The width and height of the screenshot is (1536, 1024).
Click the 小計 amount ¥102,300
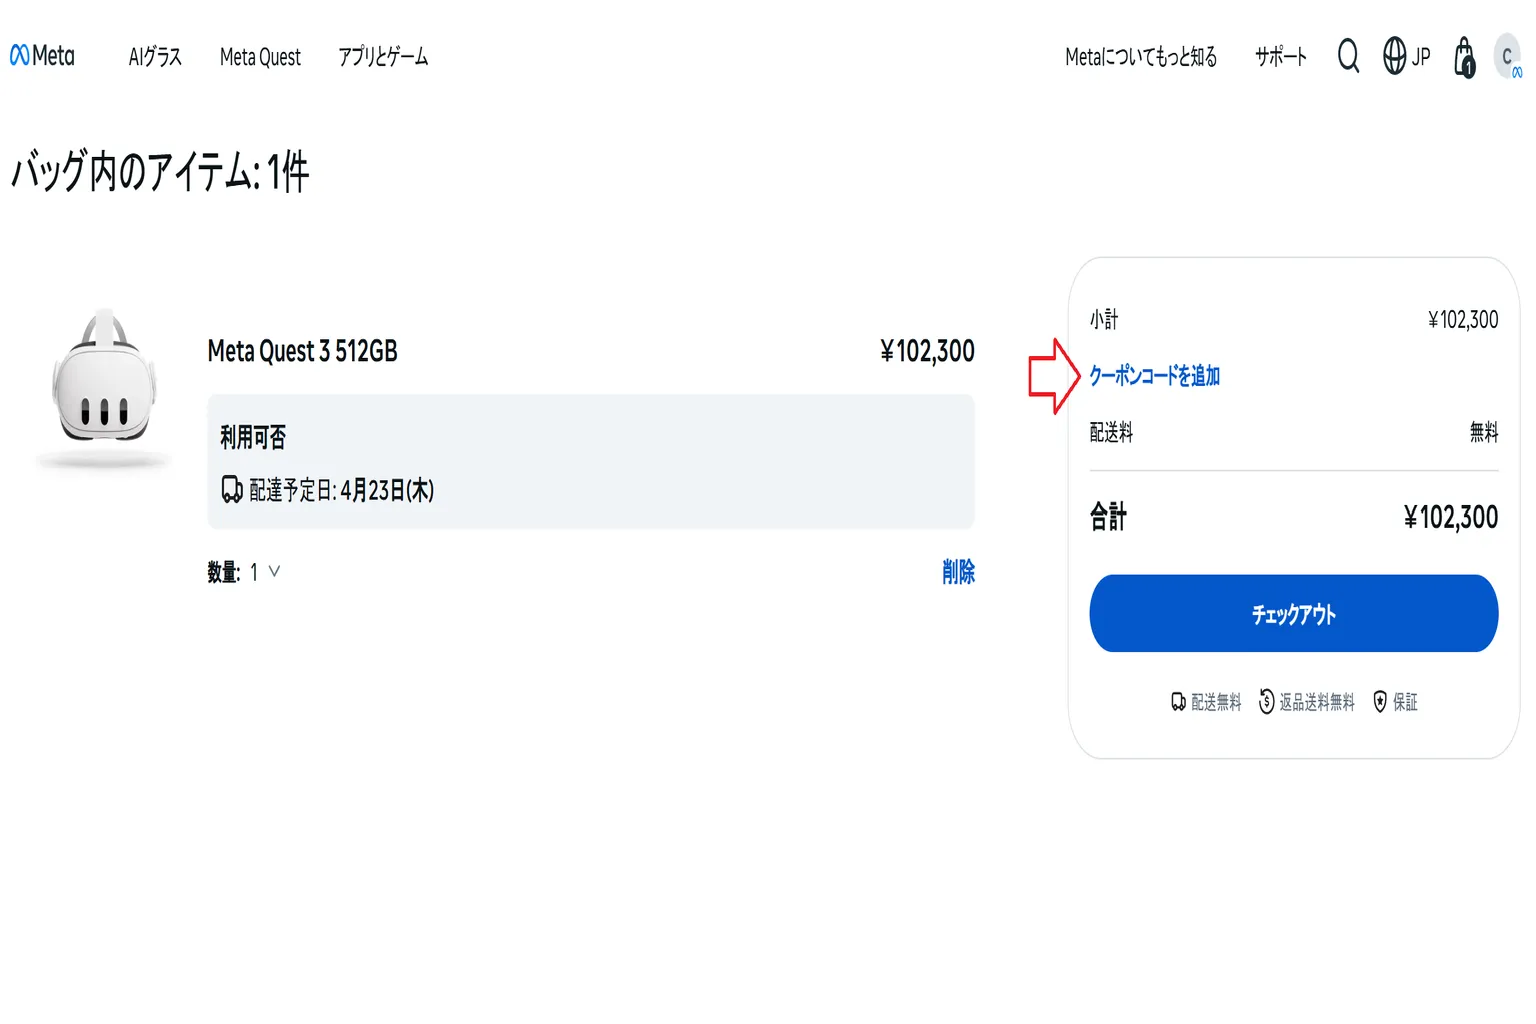(x=1463, y=320)
